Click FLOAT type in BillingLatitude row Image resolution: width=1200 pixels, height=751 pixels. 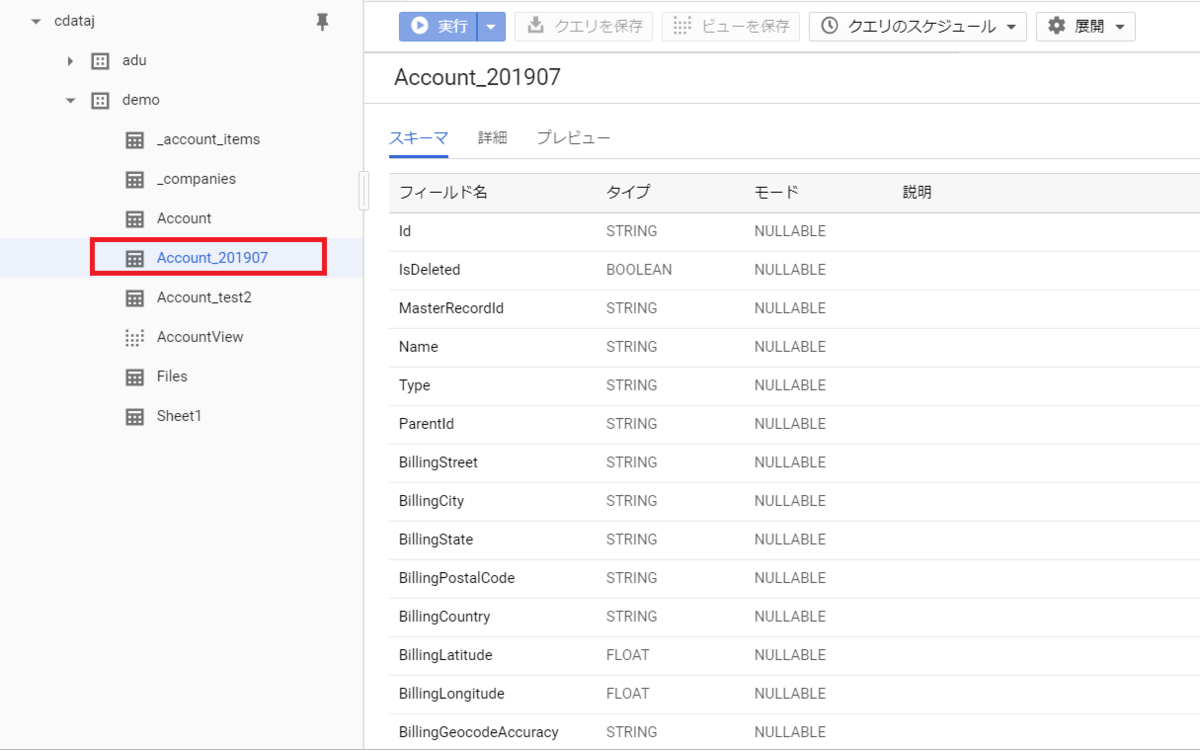tap(627, 655)
